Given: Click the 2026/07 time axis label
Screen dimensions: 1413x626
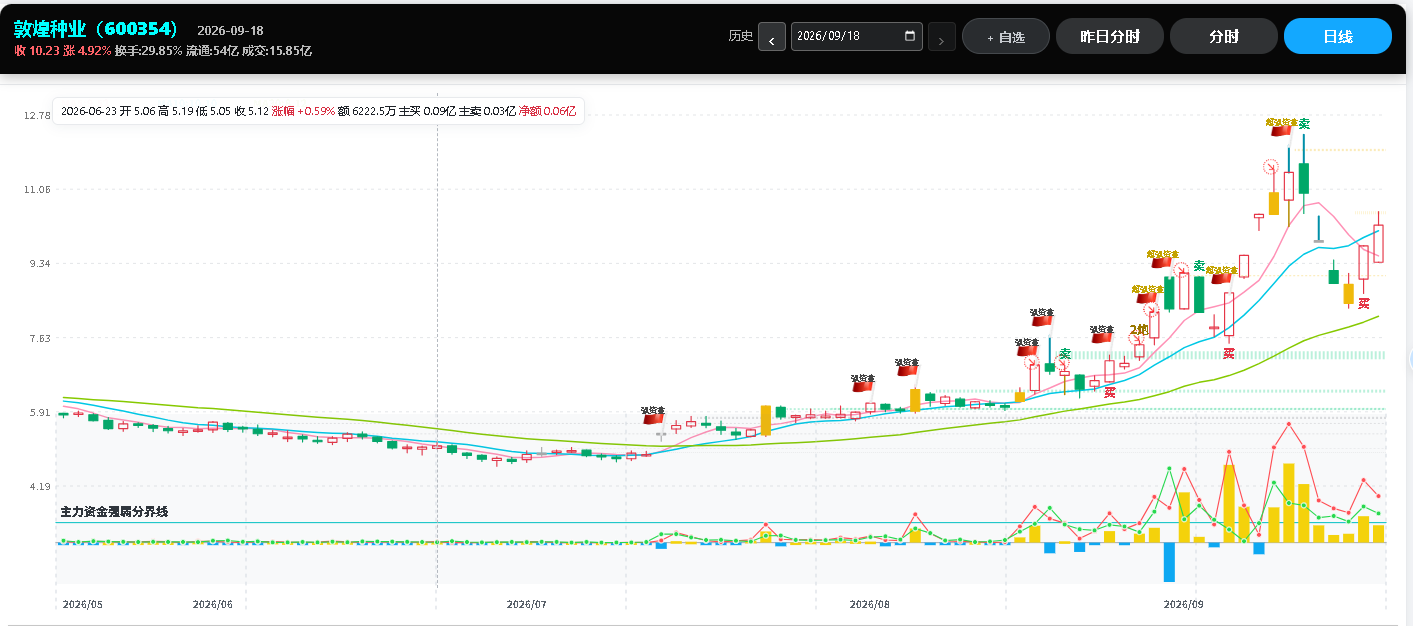Looking at the screenshot, I should (527, 604).
